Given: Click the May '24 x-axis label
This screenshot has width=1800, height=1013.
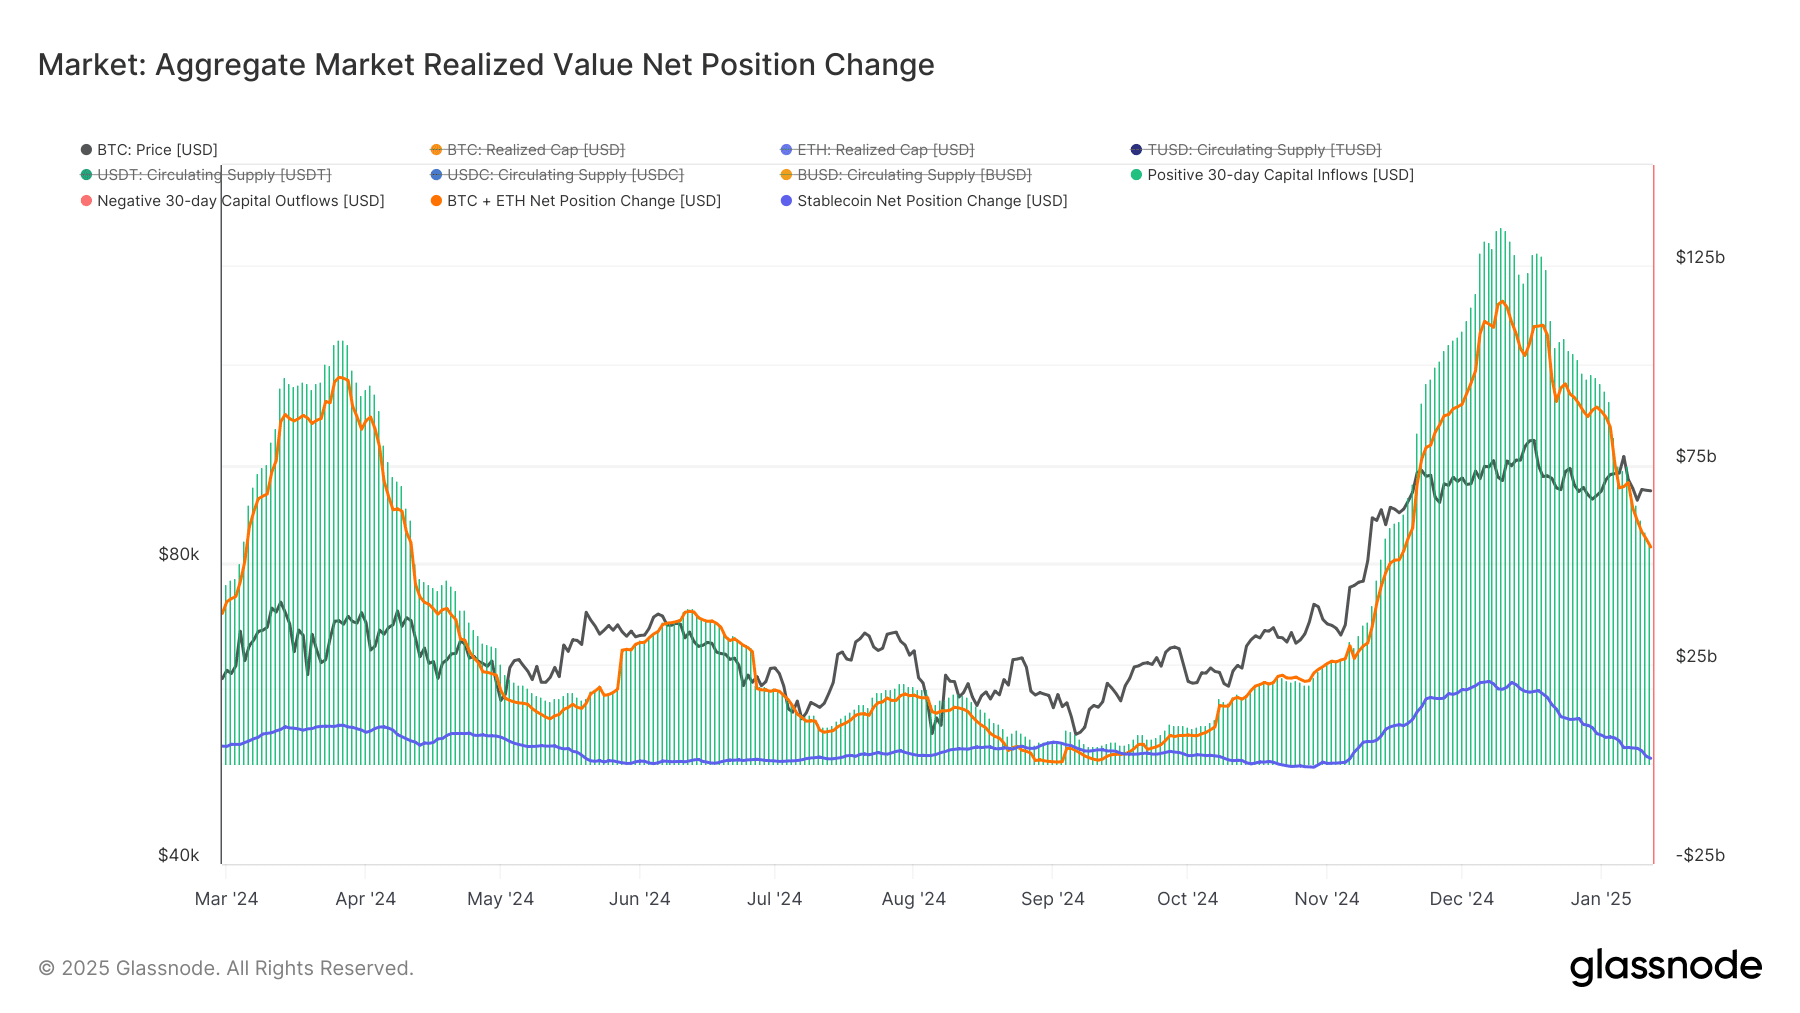Looking at the screenshot, I should point(500,899).
